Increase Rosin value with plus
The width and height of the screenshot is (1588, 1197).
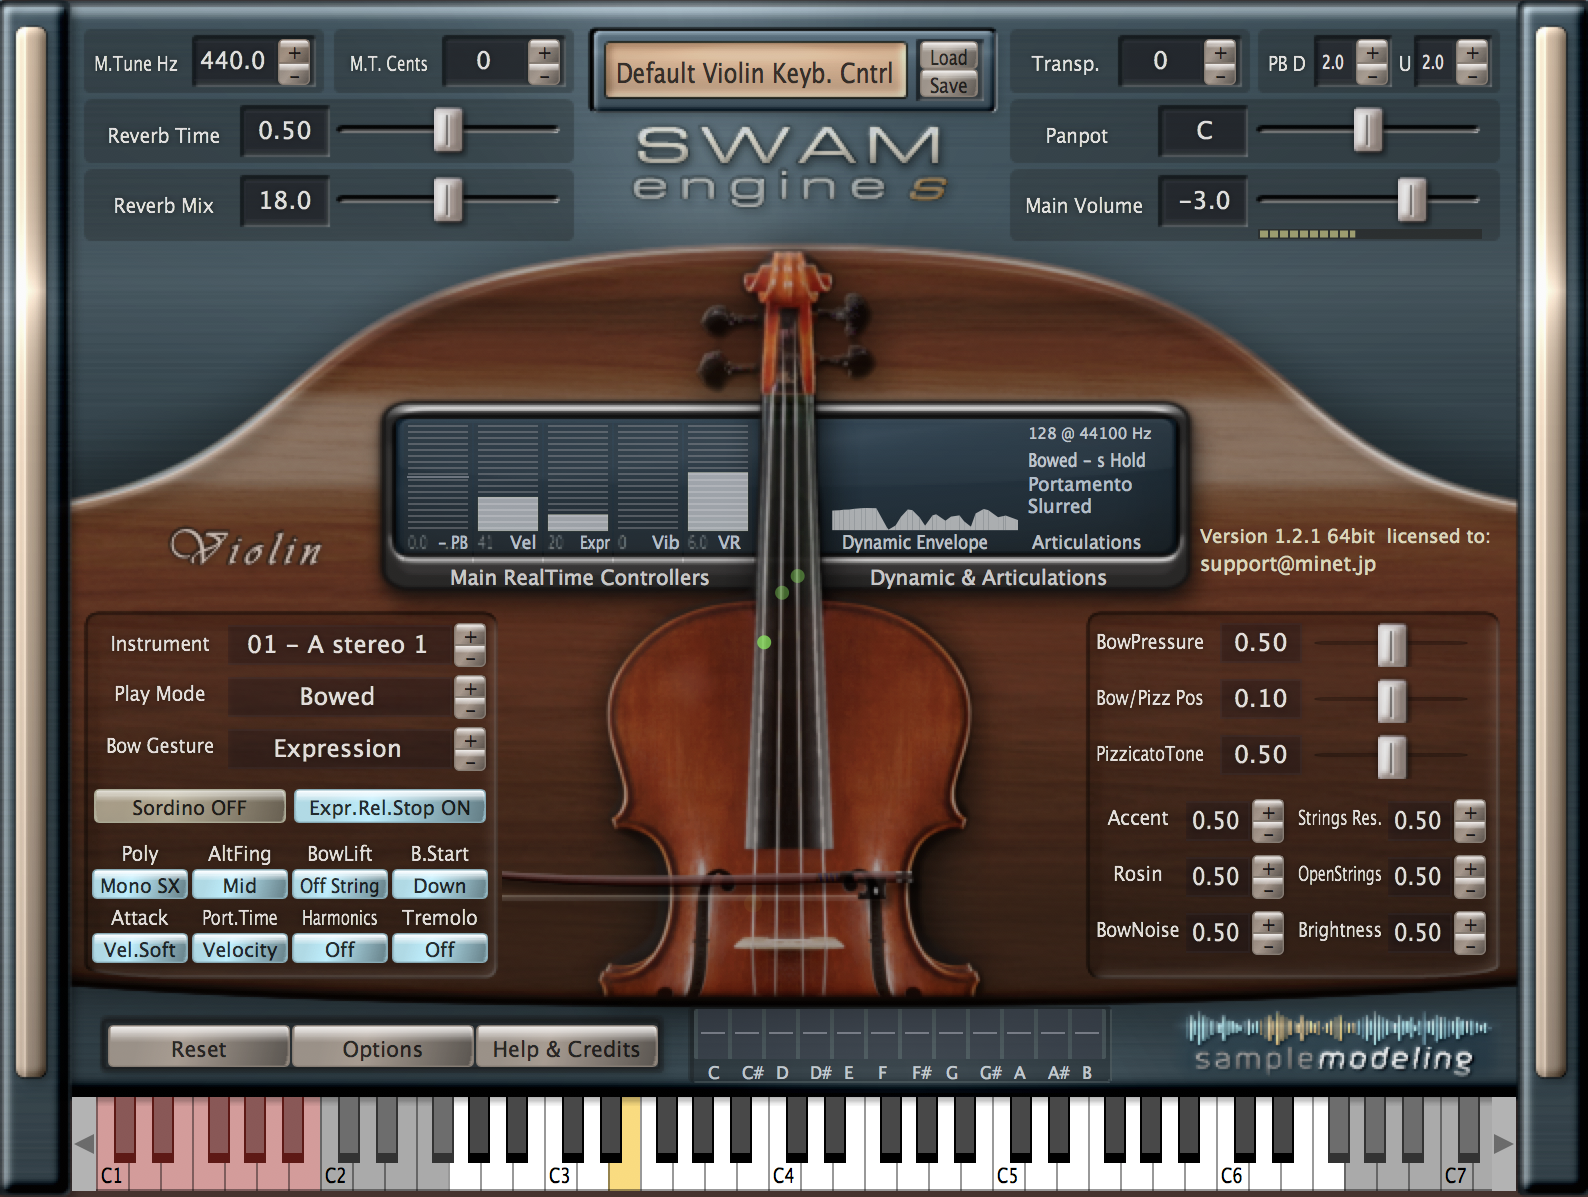coord(1268,868)
